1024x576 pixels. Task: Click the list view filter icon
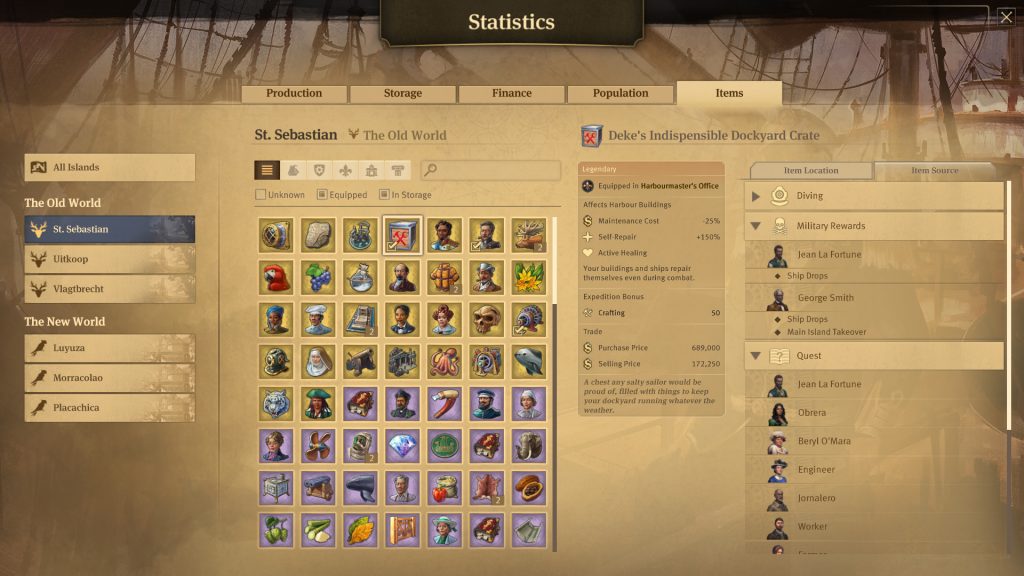pyautogui.click(x=267, y=170)
